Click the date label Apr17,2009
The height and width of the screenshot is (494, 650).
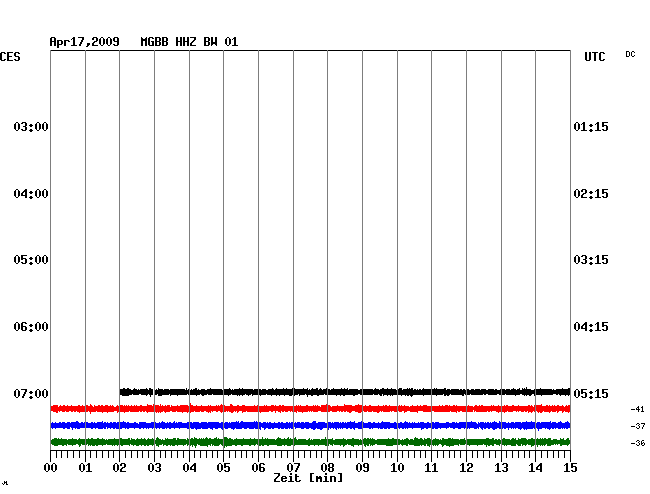click(85, 42)
